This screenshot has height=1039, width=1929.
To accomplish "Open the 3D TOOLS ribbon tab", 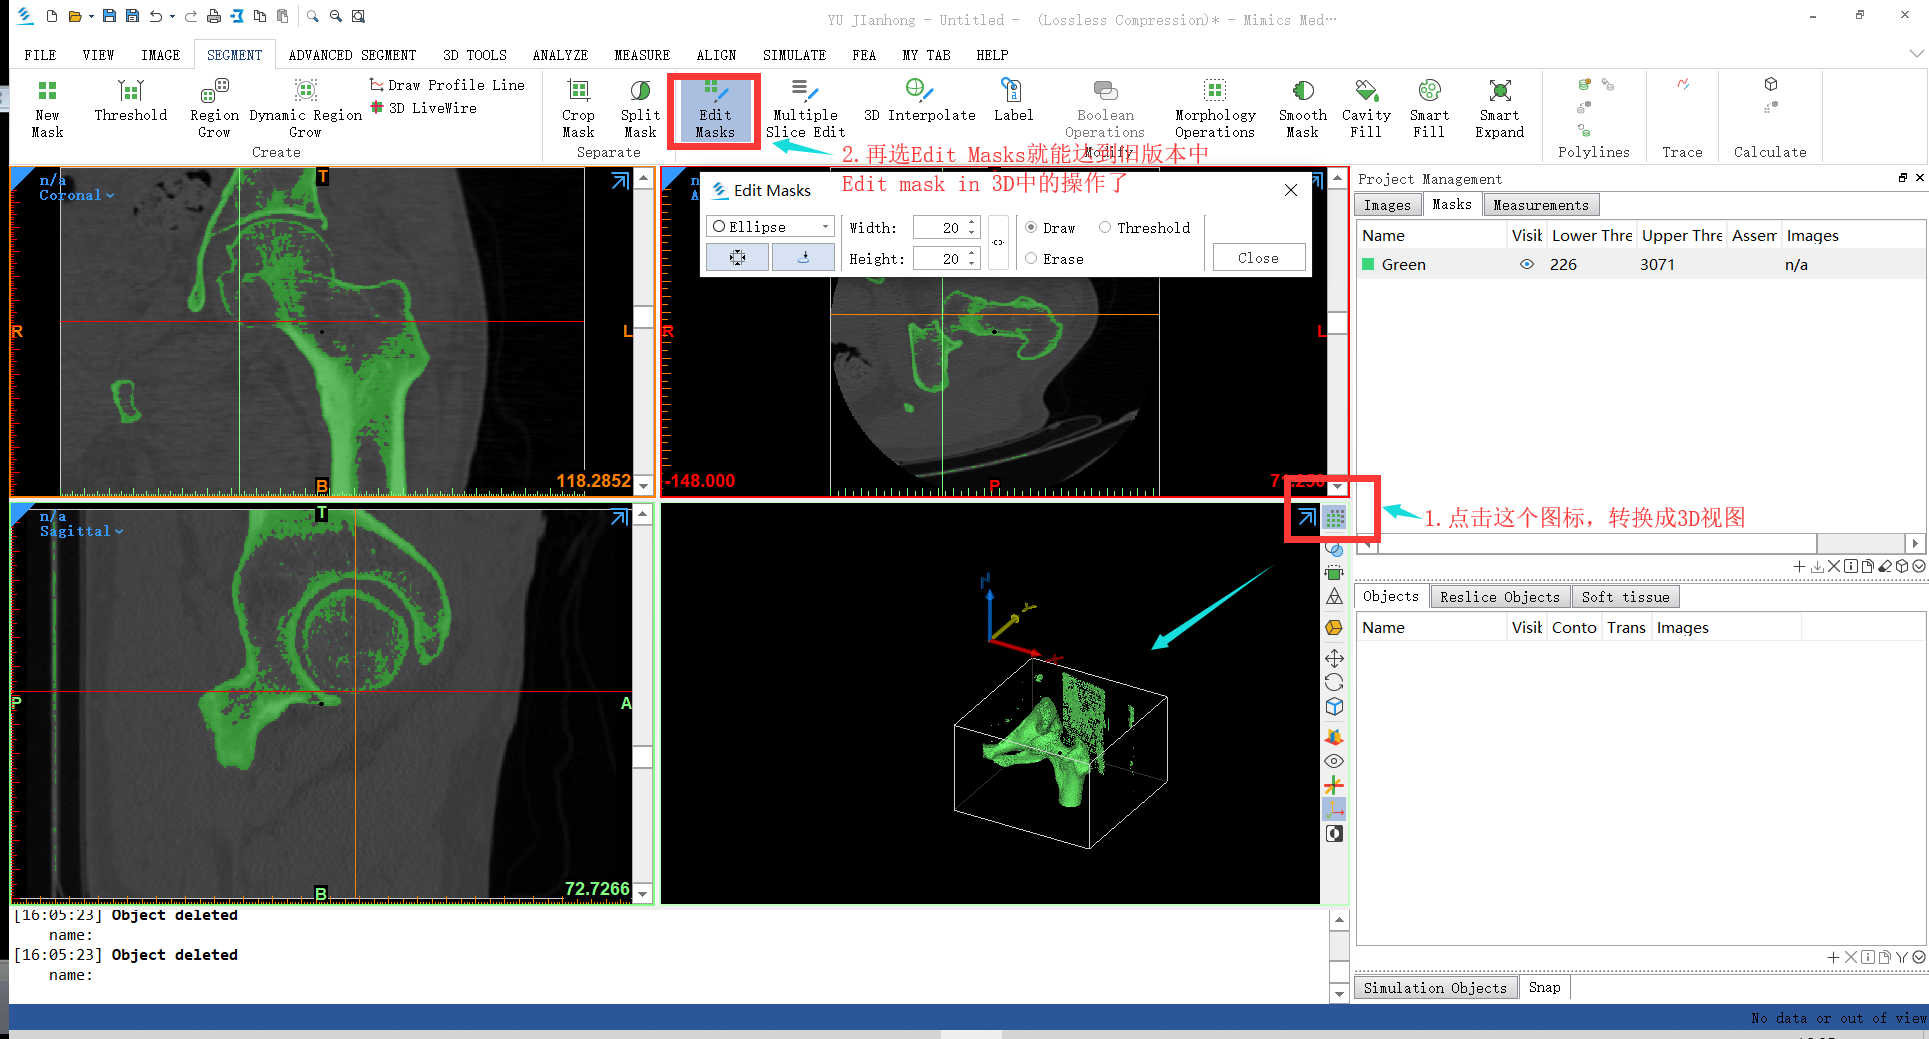I will coord(474,55).
